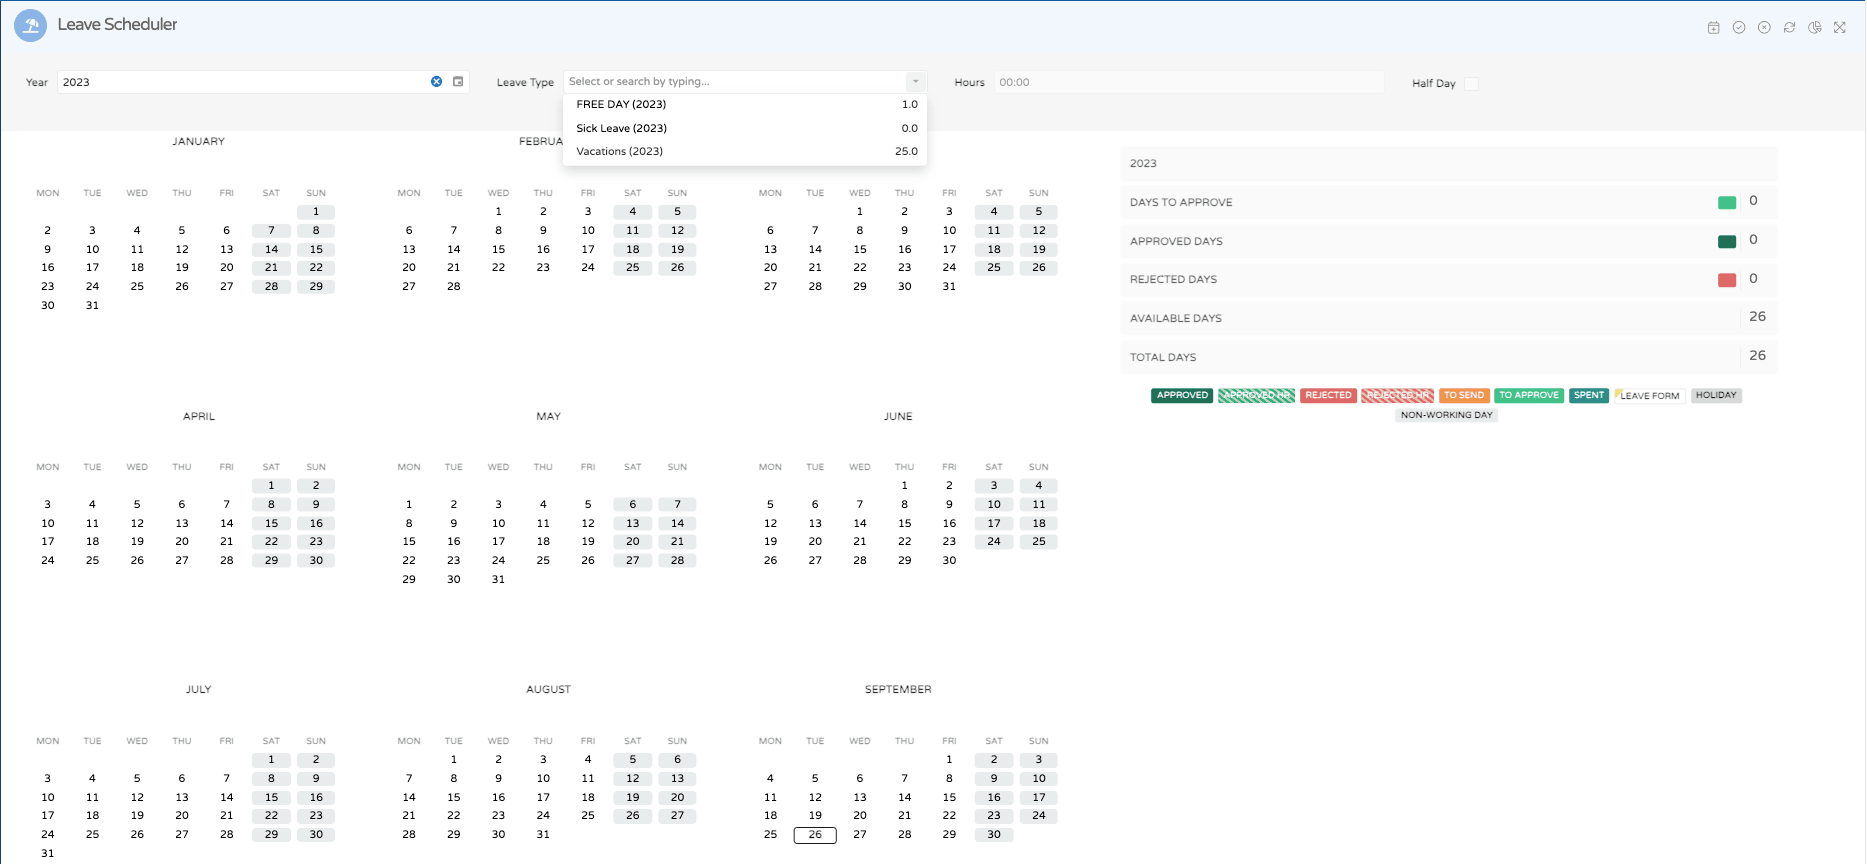Click the NON-WORKING DAY legend badge
Screen dimensions: 1867x864
(1447, 415)
